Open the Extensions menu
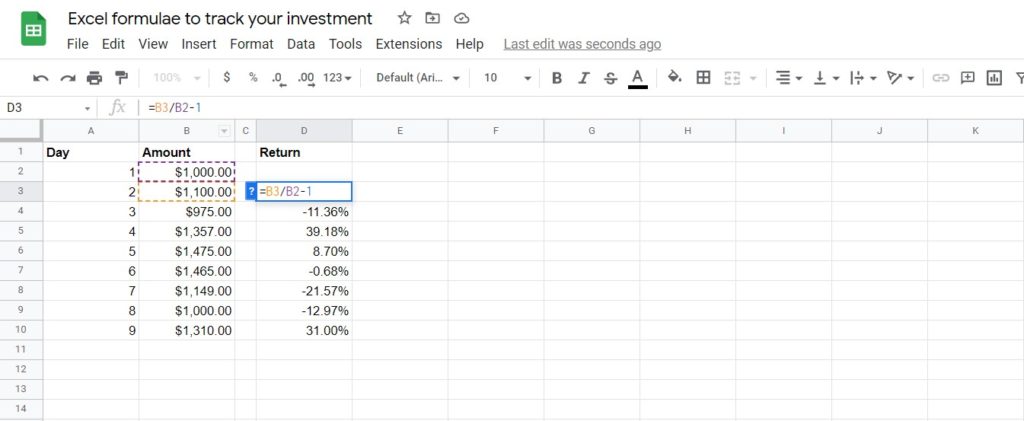Image resolution: width=1024 pixels, height=421 pixels. coord(408,44)
